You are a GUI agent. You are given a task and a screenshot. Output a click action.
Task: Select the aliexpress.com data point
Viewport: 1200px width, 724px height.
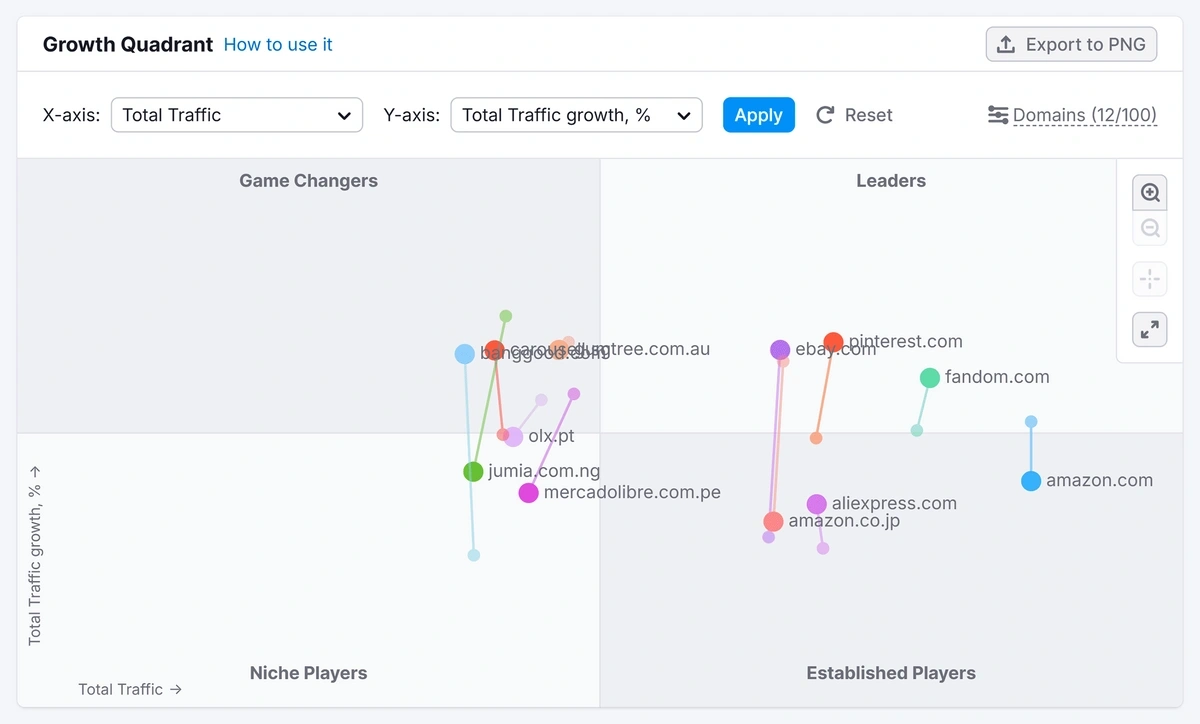pyautogui.click(x=817, y=504)
